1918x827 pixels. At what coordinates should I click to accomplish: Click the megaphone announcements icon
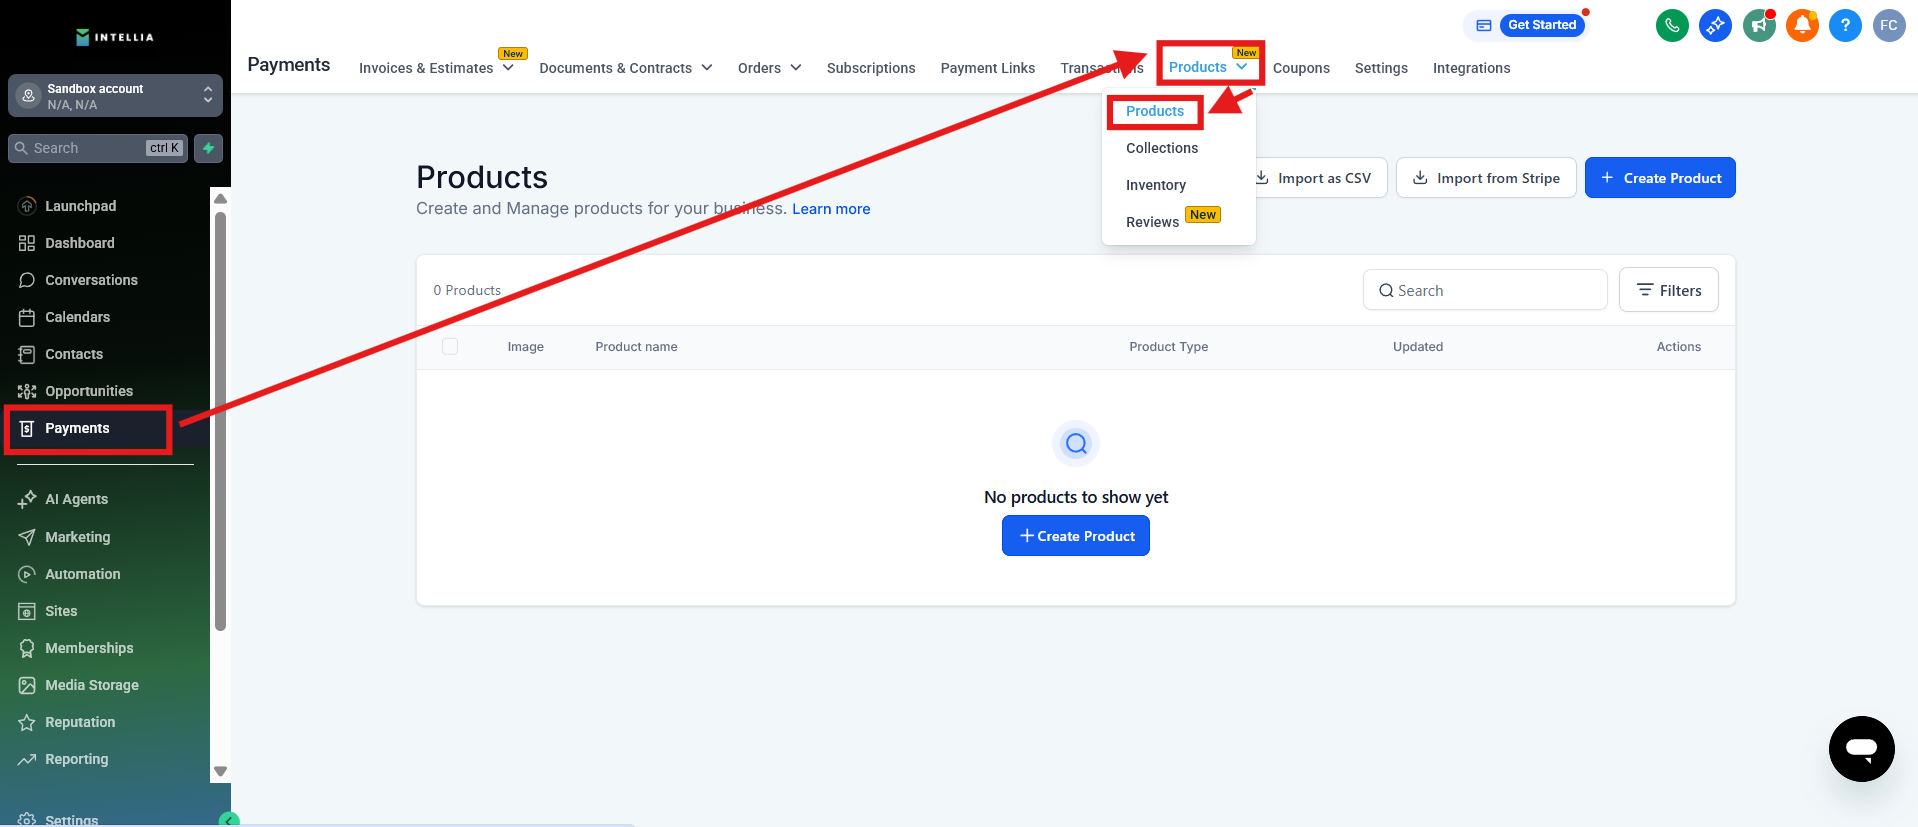(x=1759, y=25)
